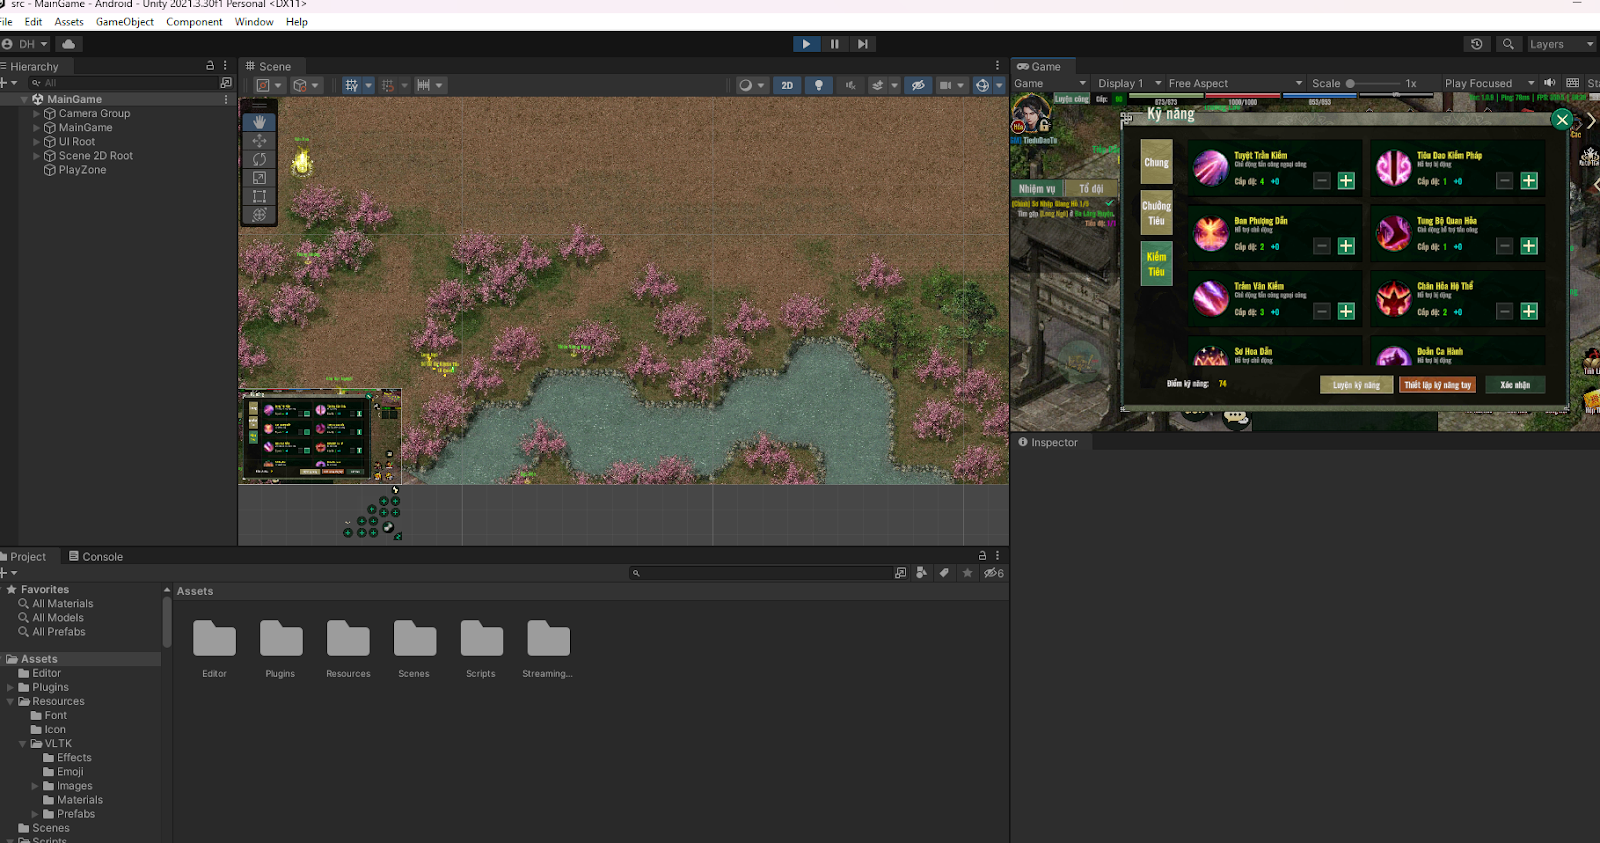Click Thiết lập kỹ năng tay button
The width and height of the screenshot is (1600, 843).
(x=1437, y=385)
